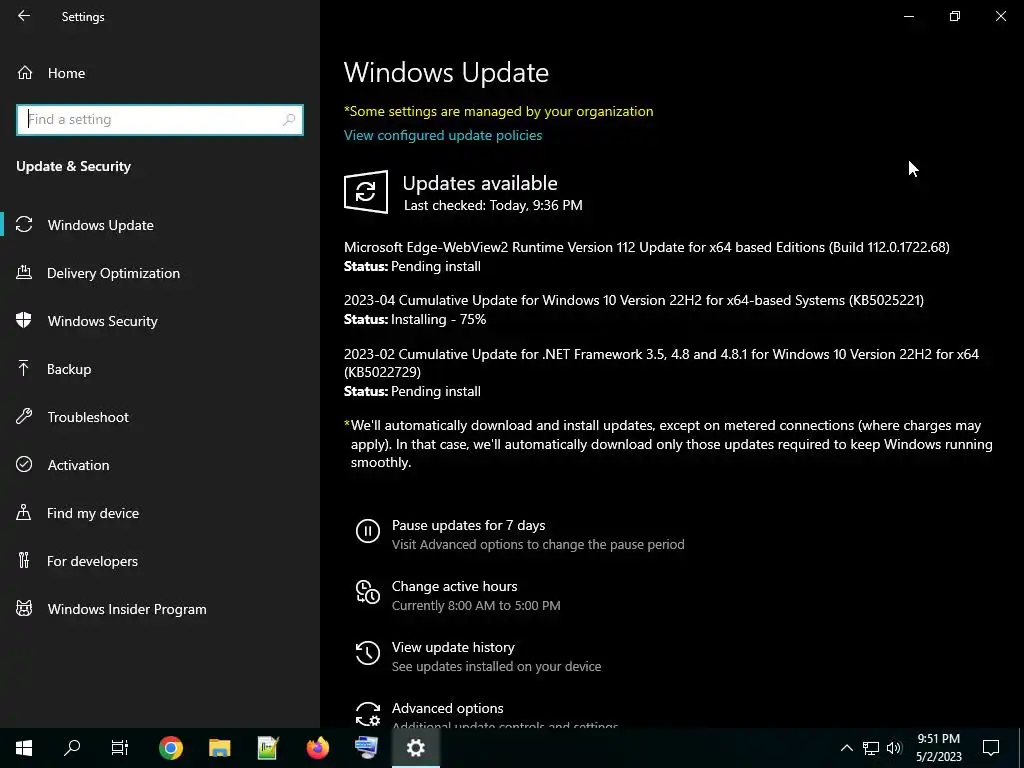
Task: Click the history icon for View update history
Action: (x=368, y=653)
